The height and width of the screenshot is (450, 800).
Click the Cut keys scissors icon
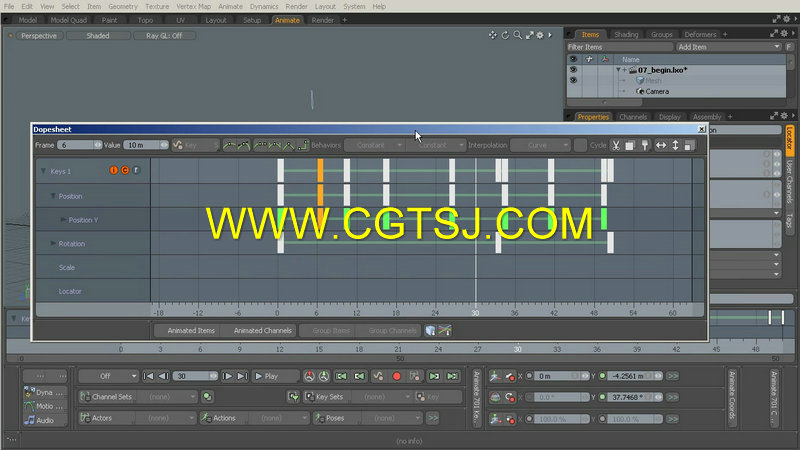pos(616,145)
